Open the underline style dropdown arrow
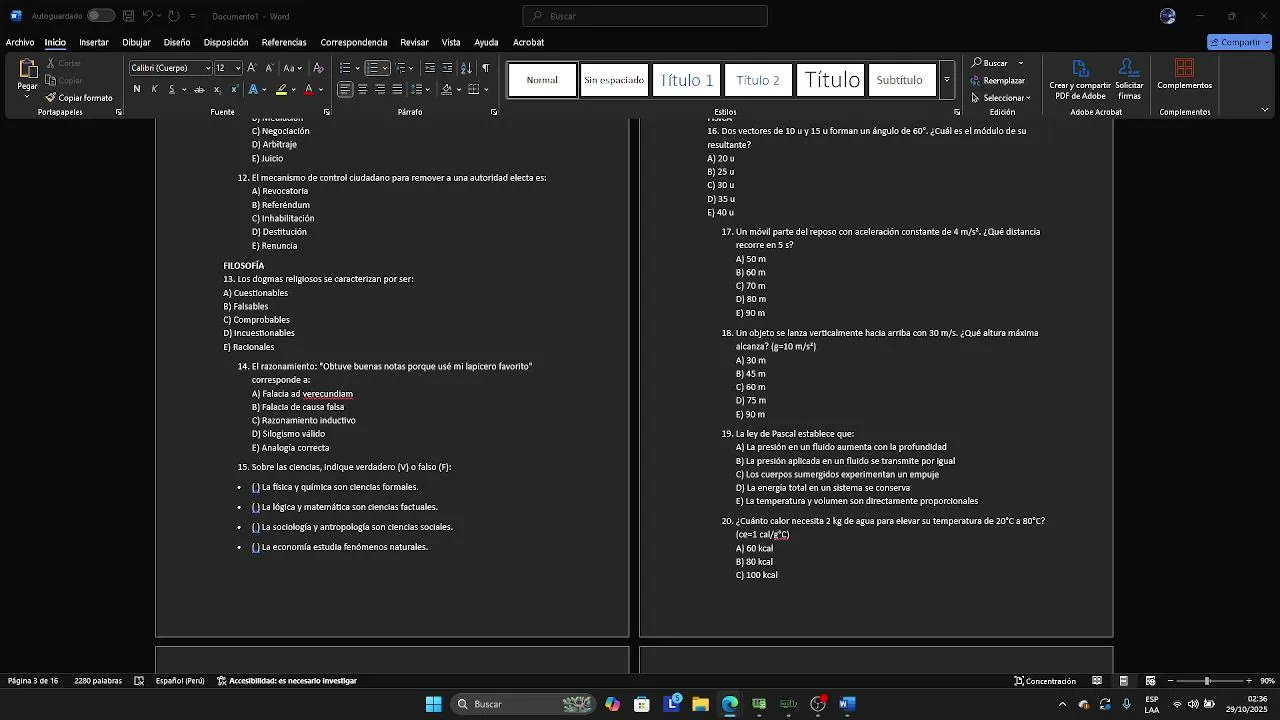The image size is (1280, 720). coord(183,90)
